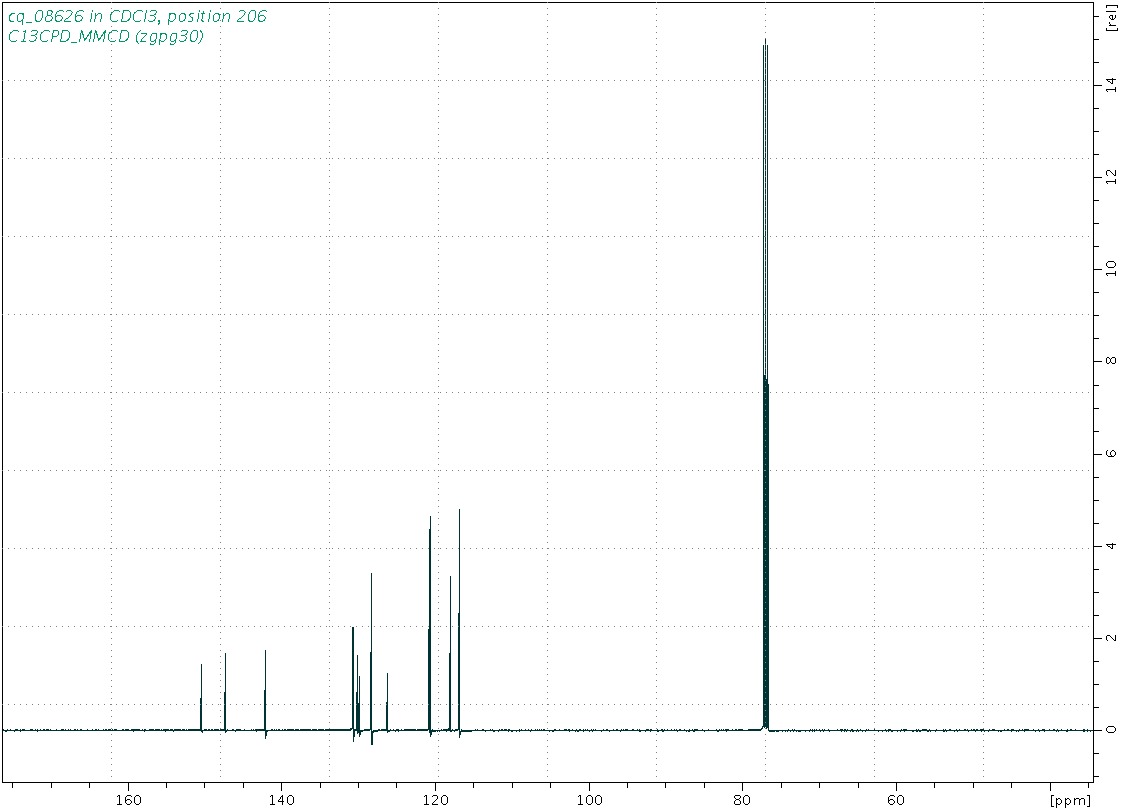The height and width of the screenshot is (811, 1124).
Task: Pick the isolated peak near 142 ppm
Action: [265, 694]
